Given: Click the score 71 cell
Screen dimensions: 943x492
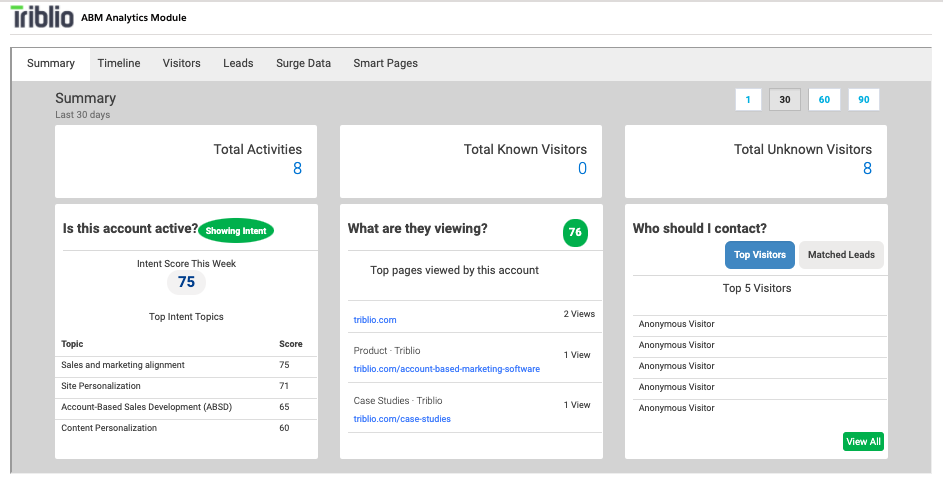Looking at the screenshot, I should tap(284, 386).
